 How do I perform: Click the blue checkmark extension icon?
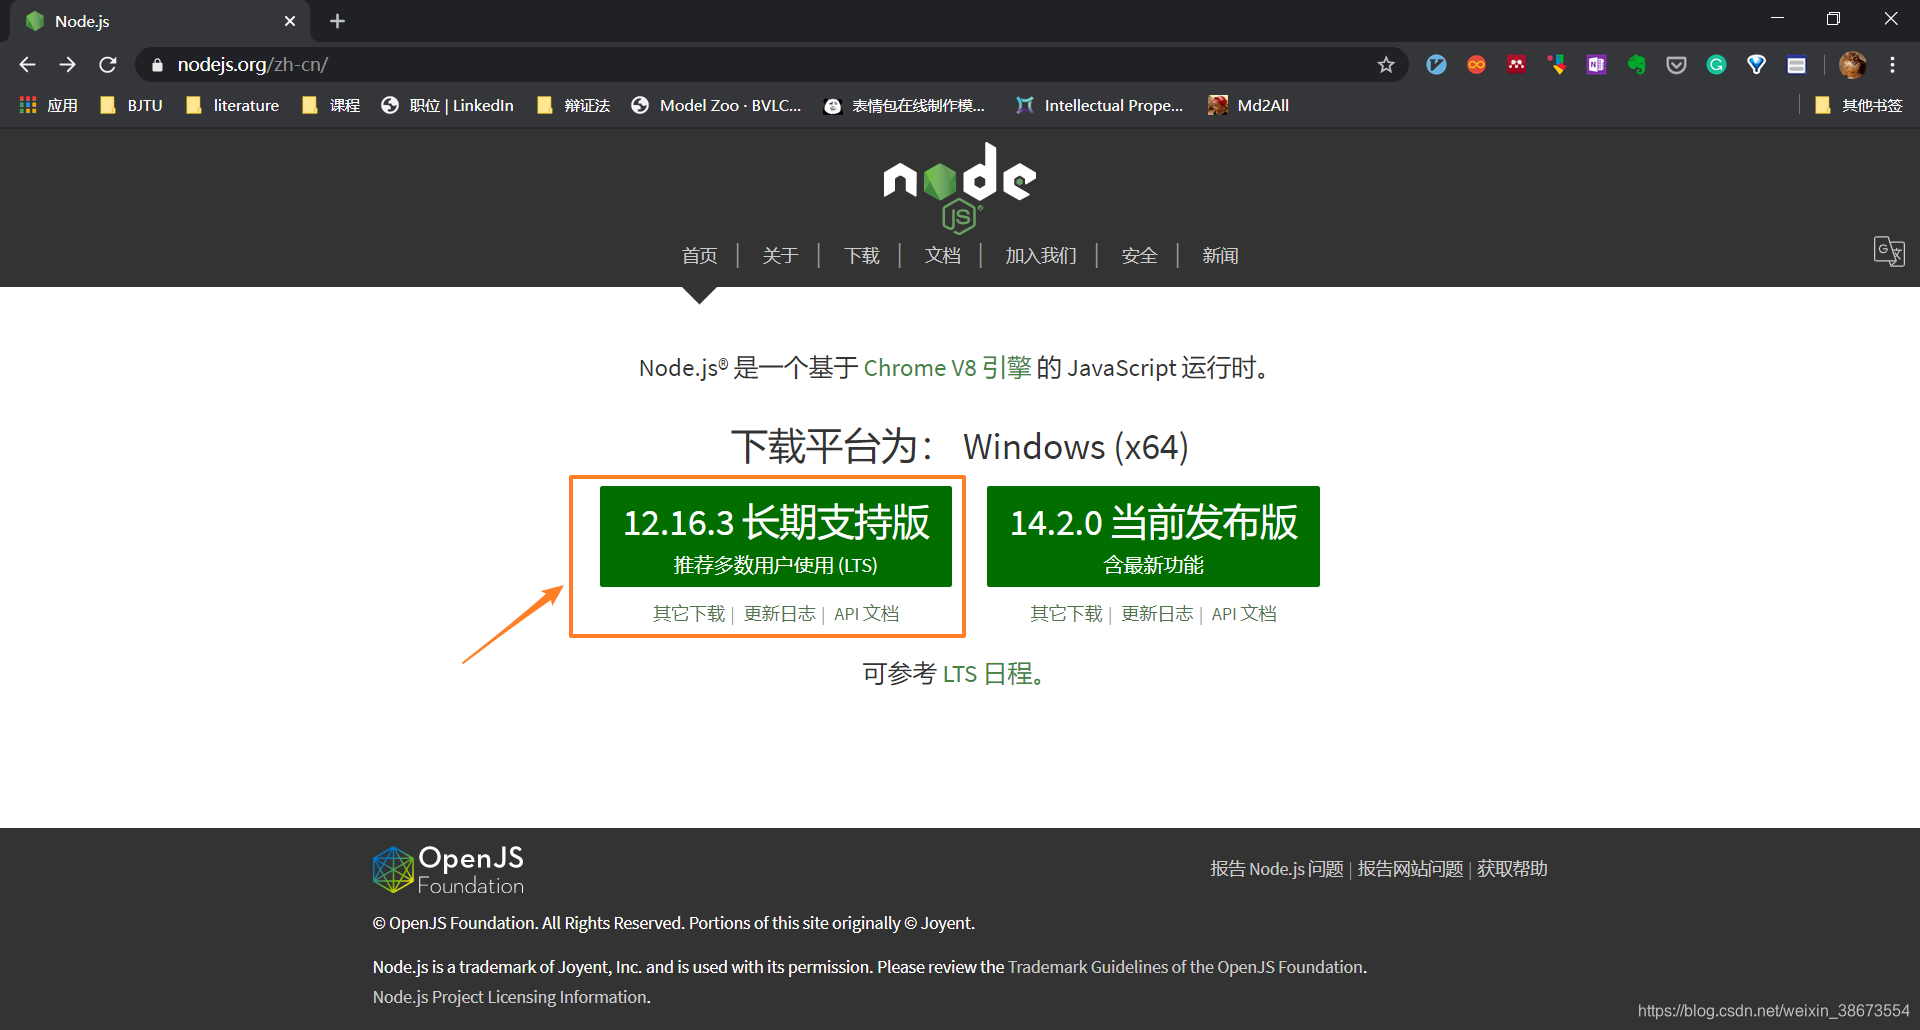point(1436,65)
